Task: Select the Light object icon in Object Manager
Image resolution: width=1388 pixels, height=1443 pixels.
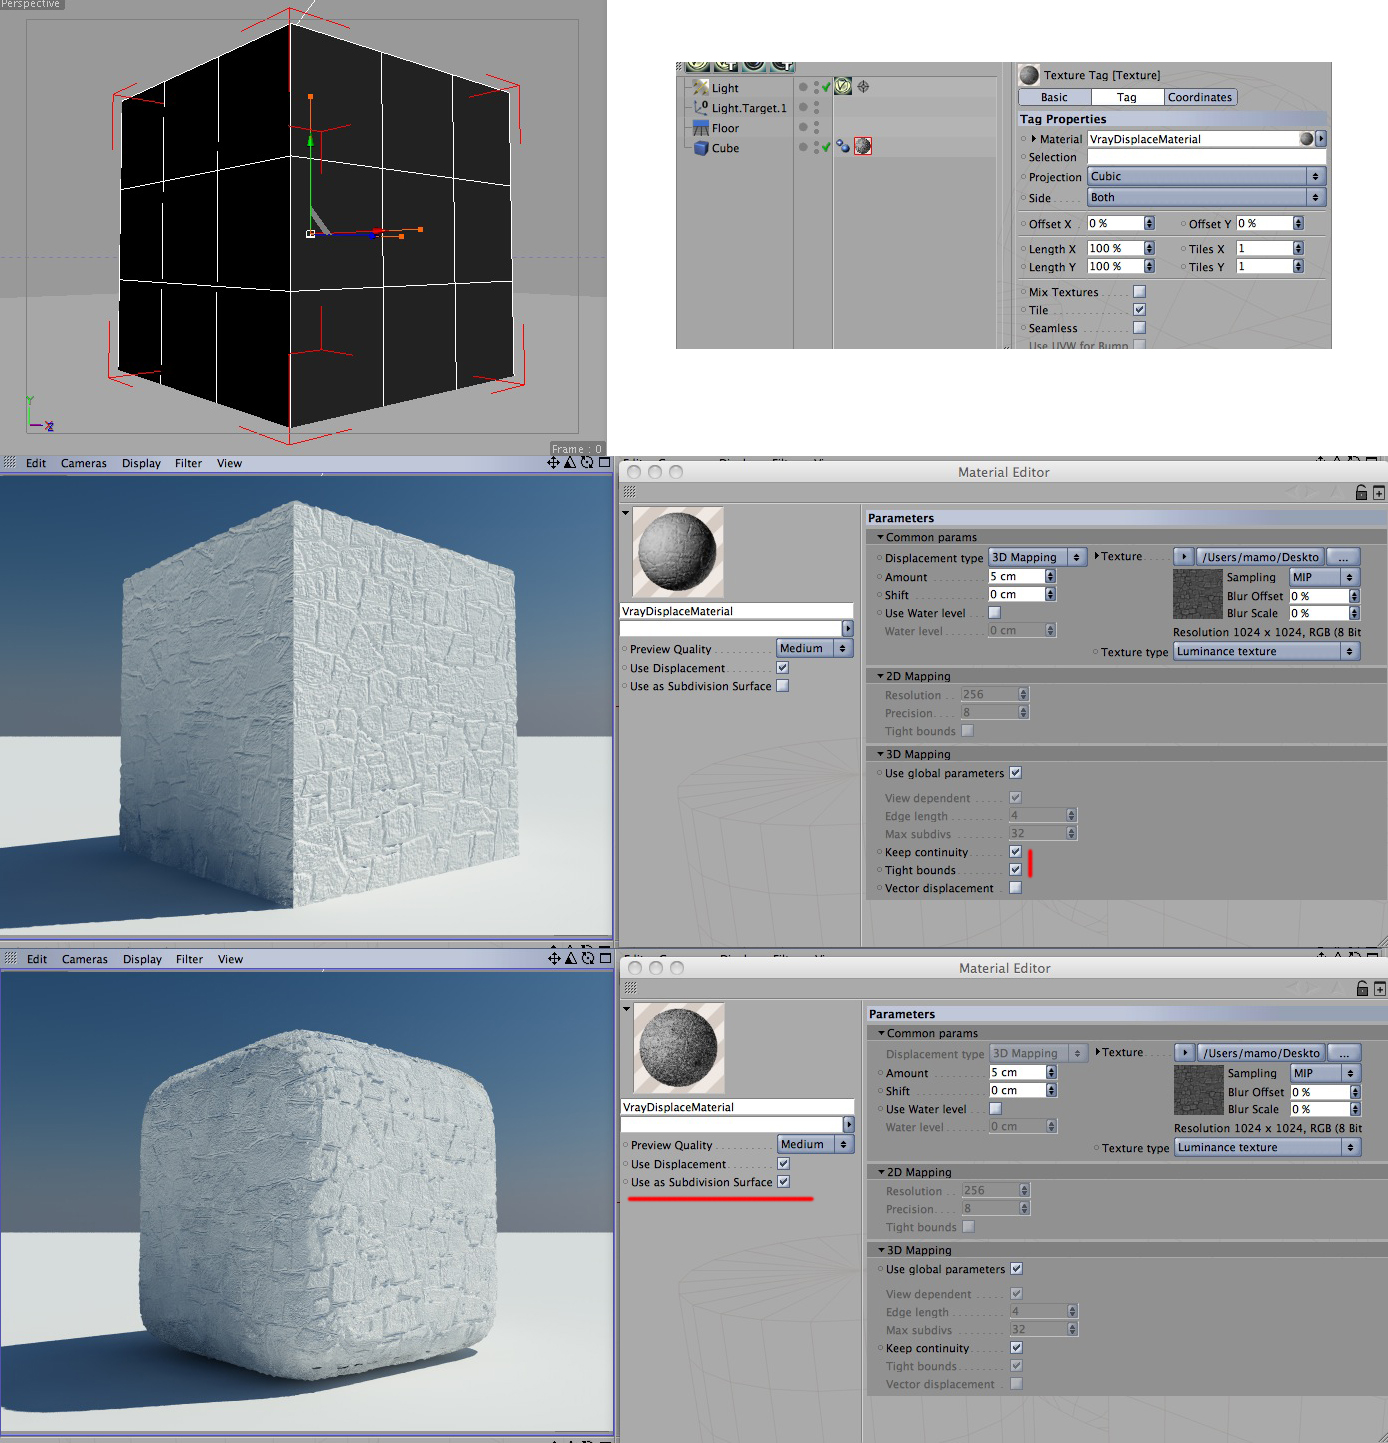Action: (x=700, y=88)
